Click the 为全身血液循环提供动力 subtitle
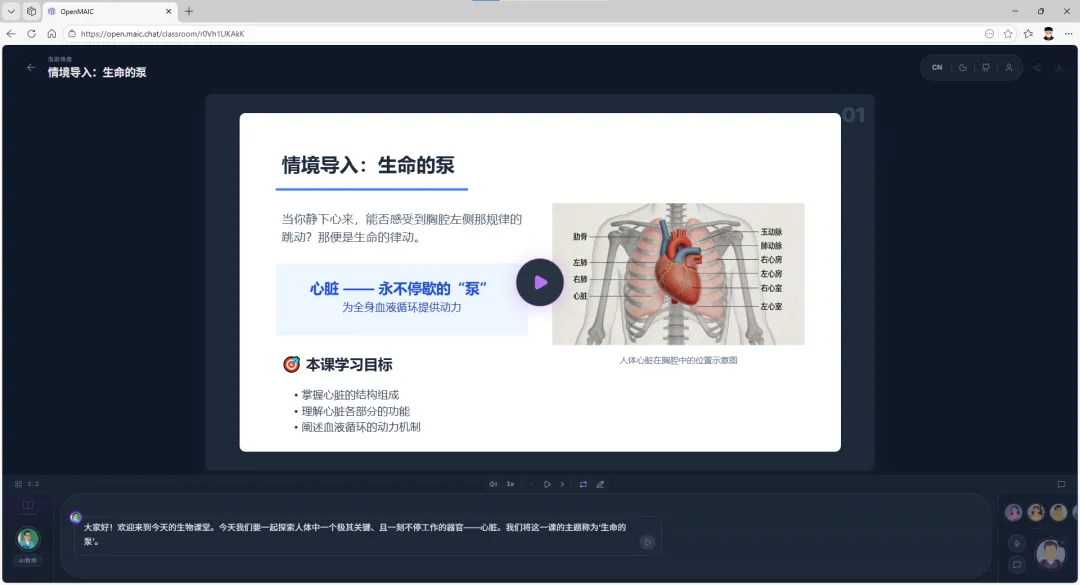1080x585 pixels. [402, 307]
